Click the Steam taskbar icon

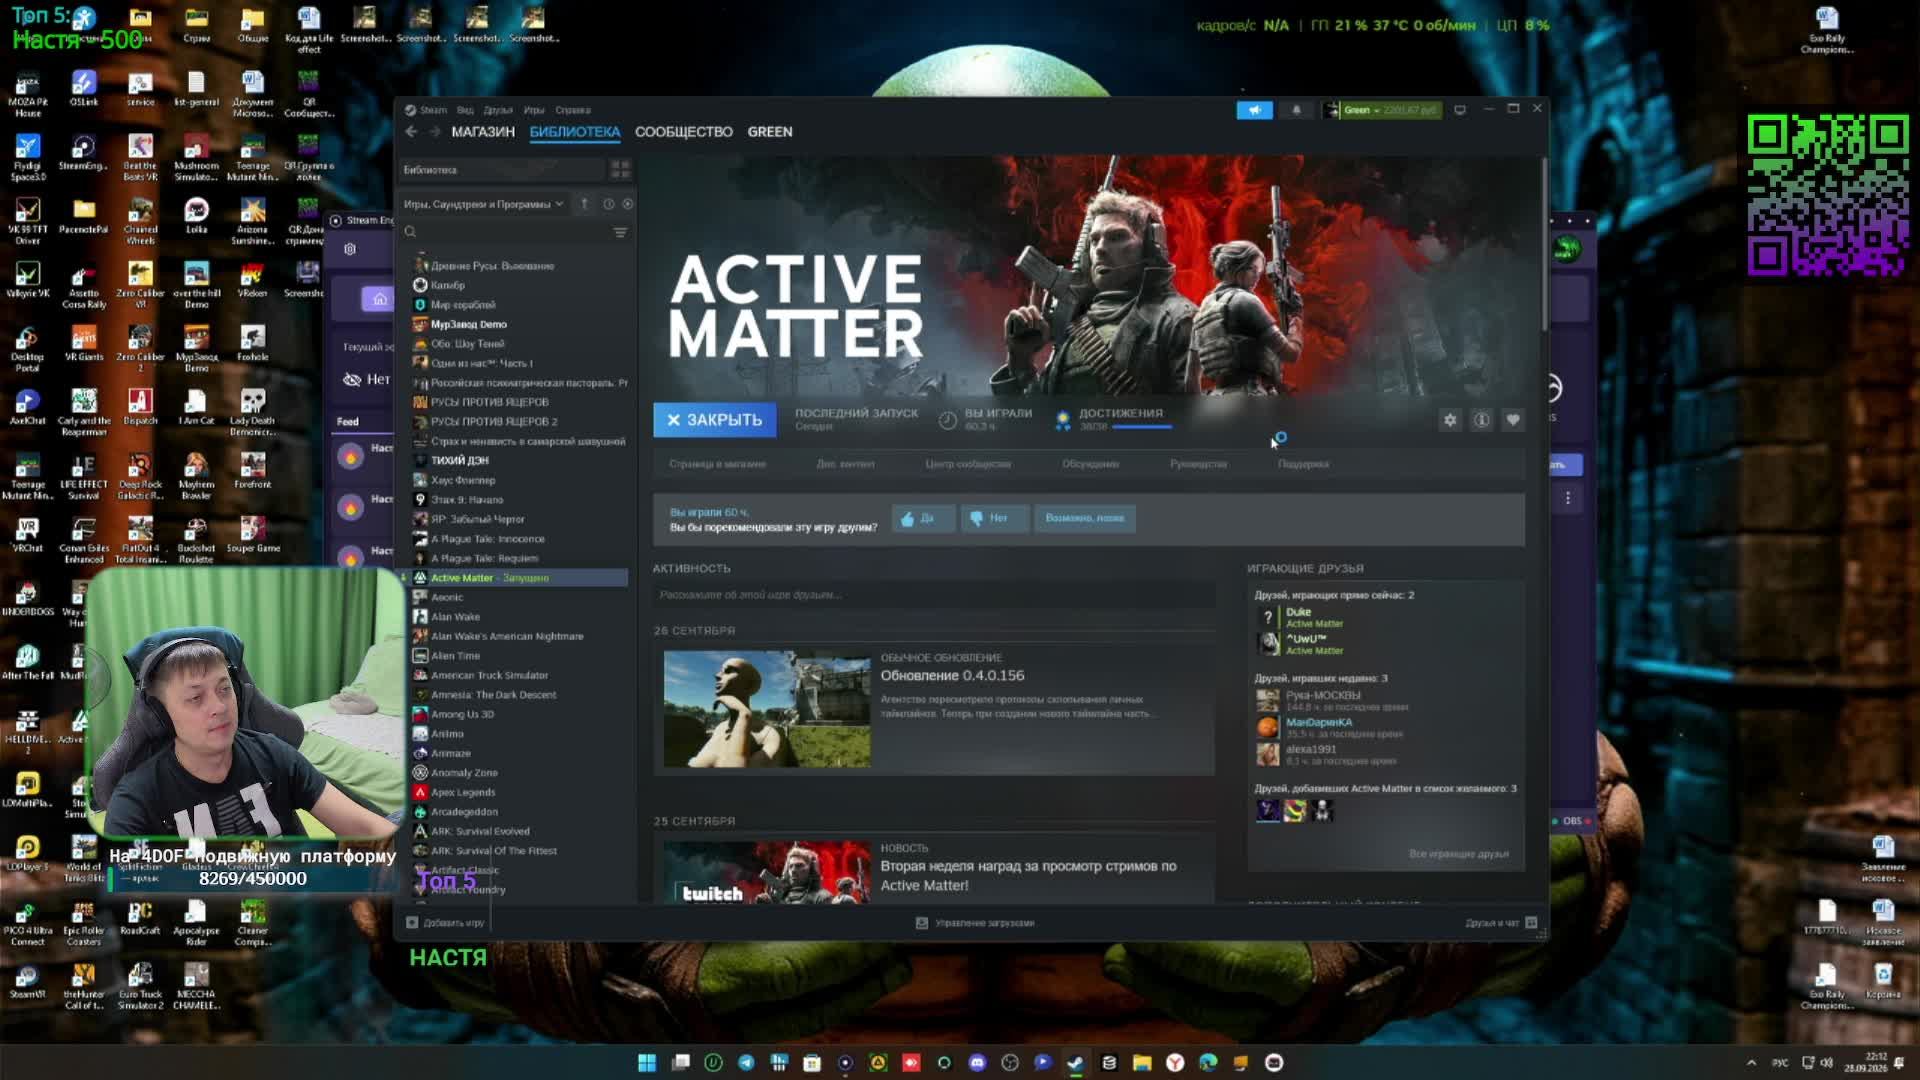point(1076,1062)
